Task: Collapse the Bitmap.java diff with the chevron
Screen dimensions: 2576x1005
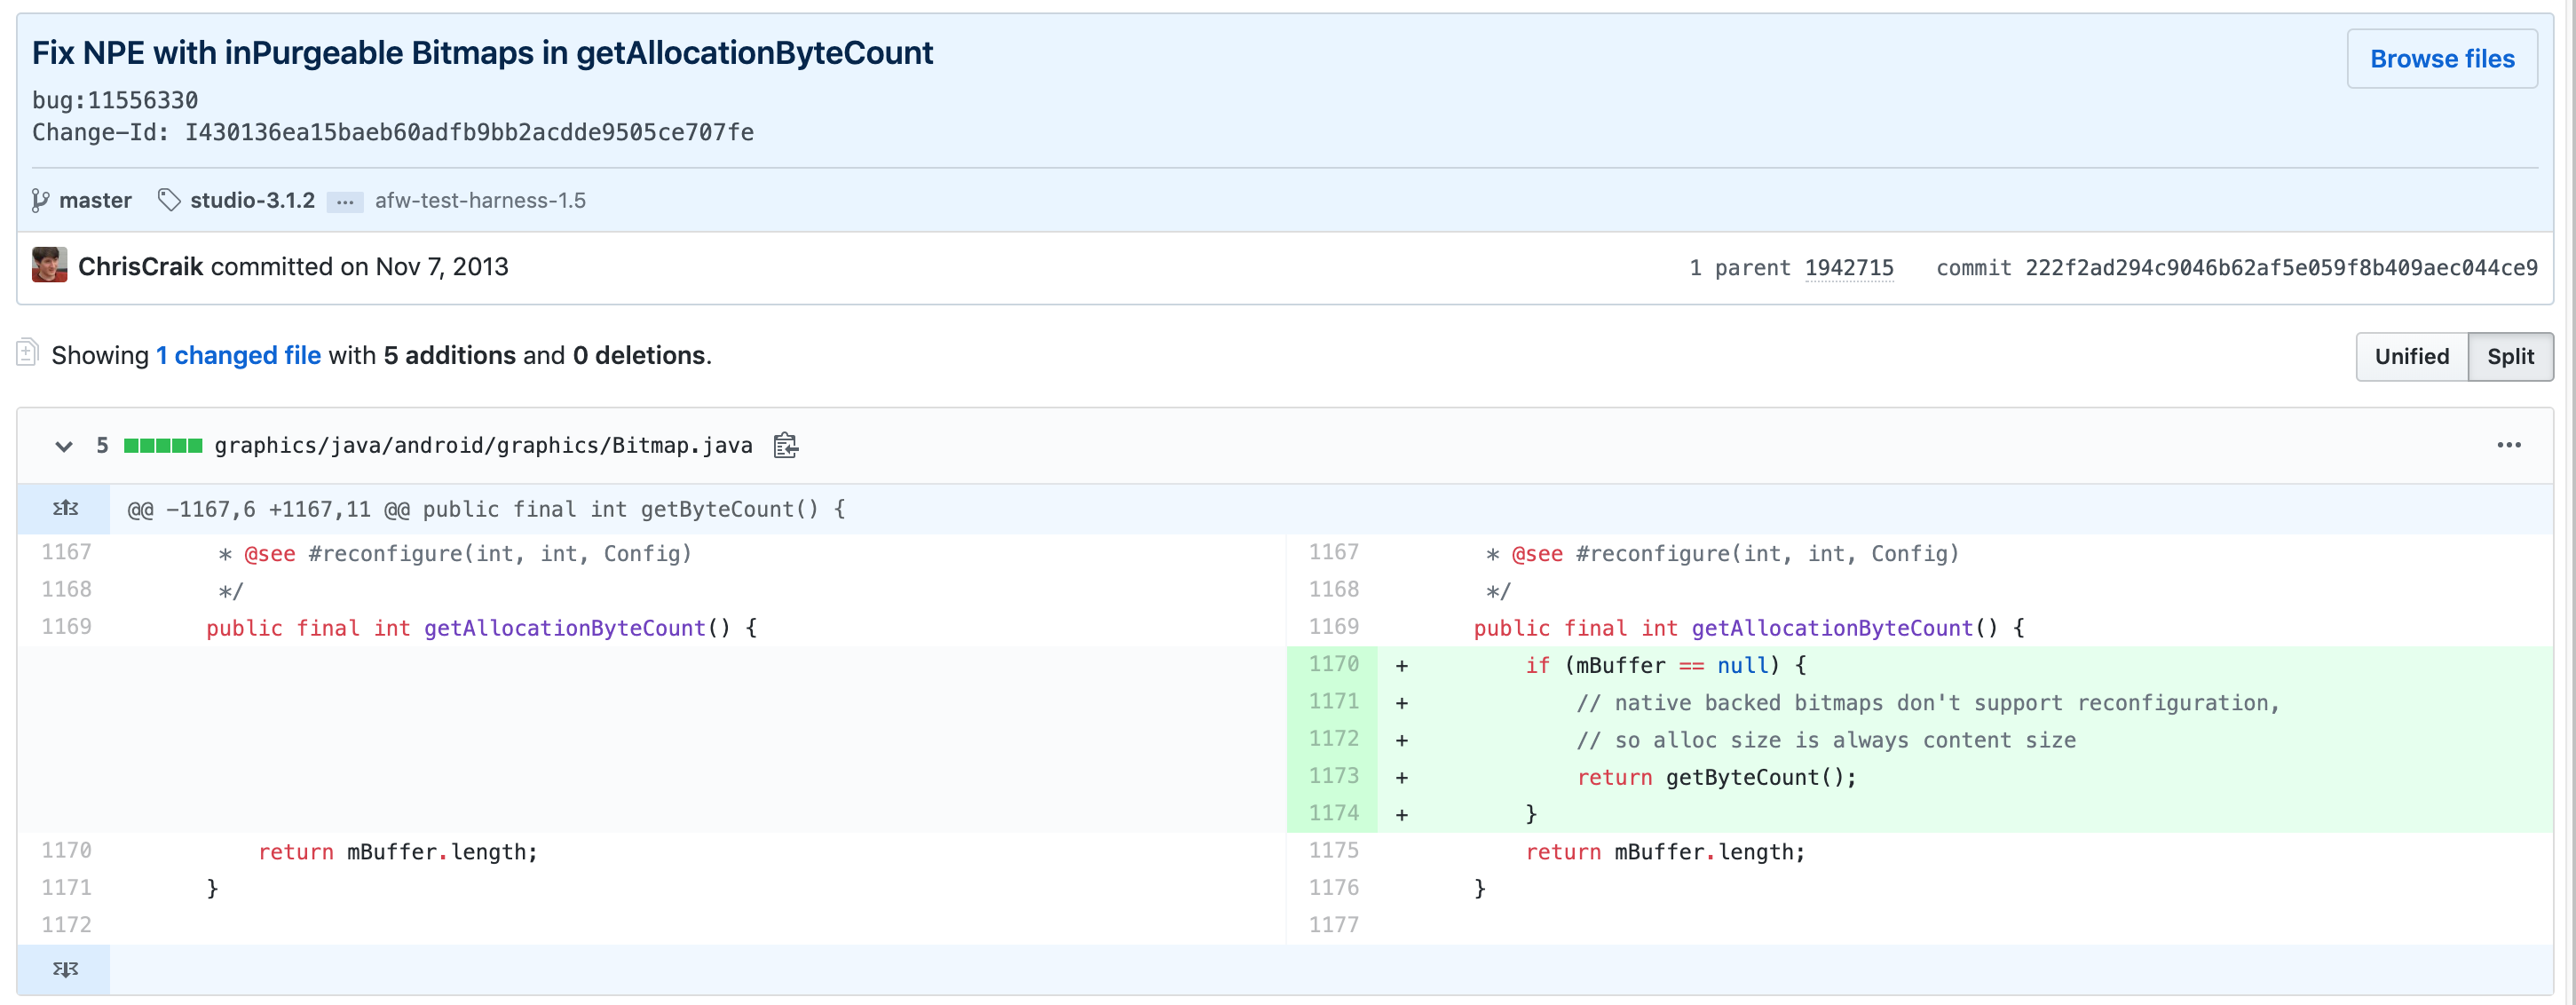Action: 64,446
